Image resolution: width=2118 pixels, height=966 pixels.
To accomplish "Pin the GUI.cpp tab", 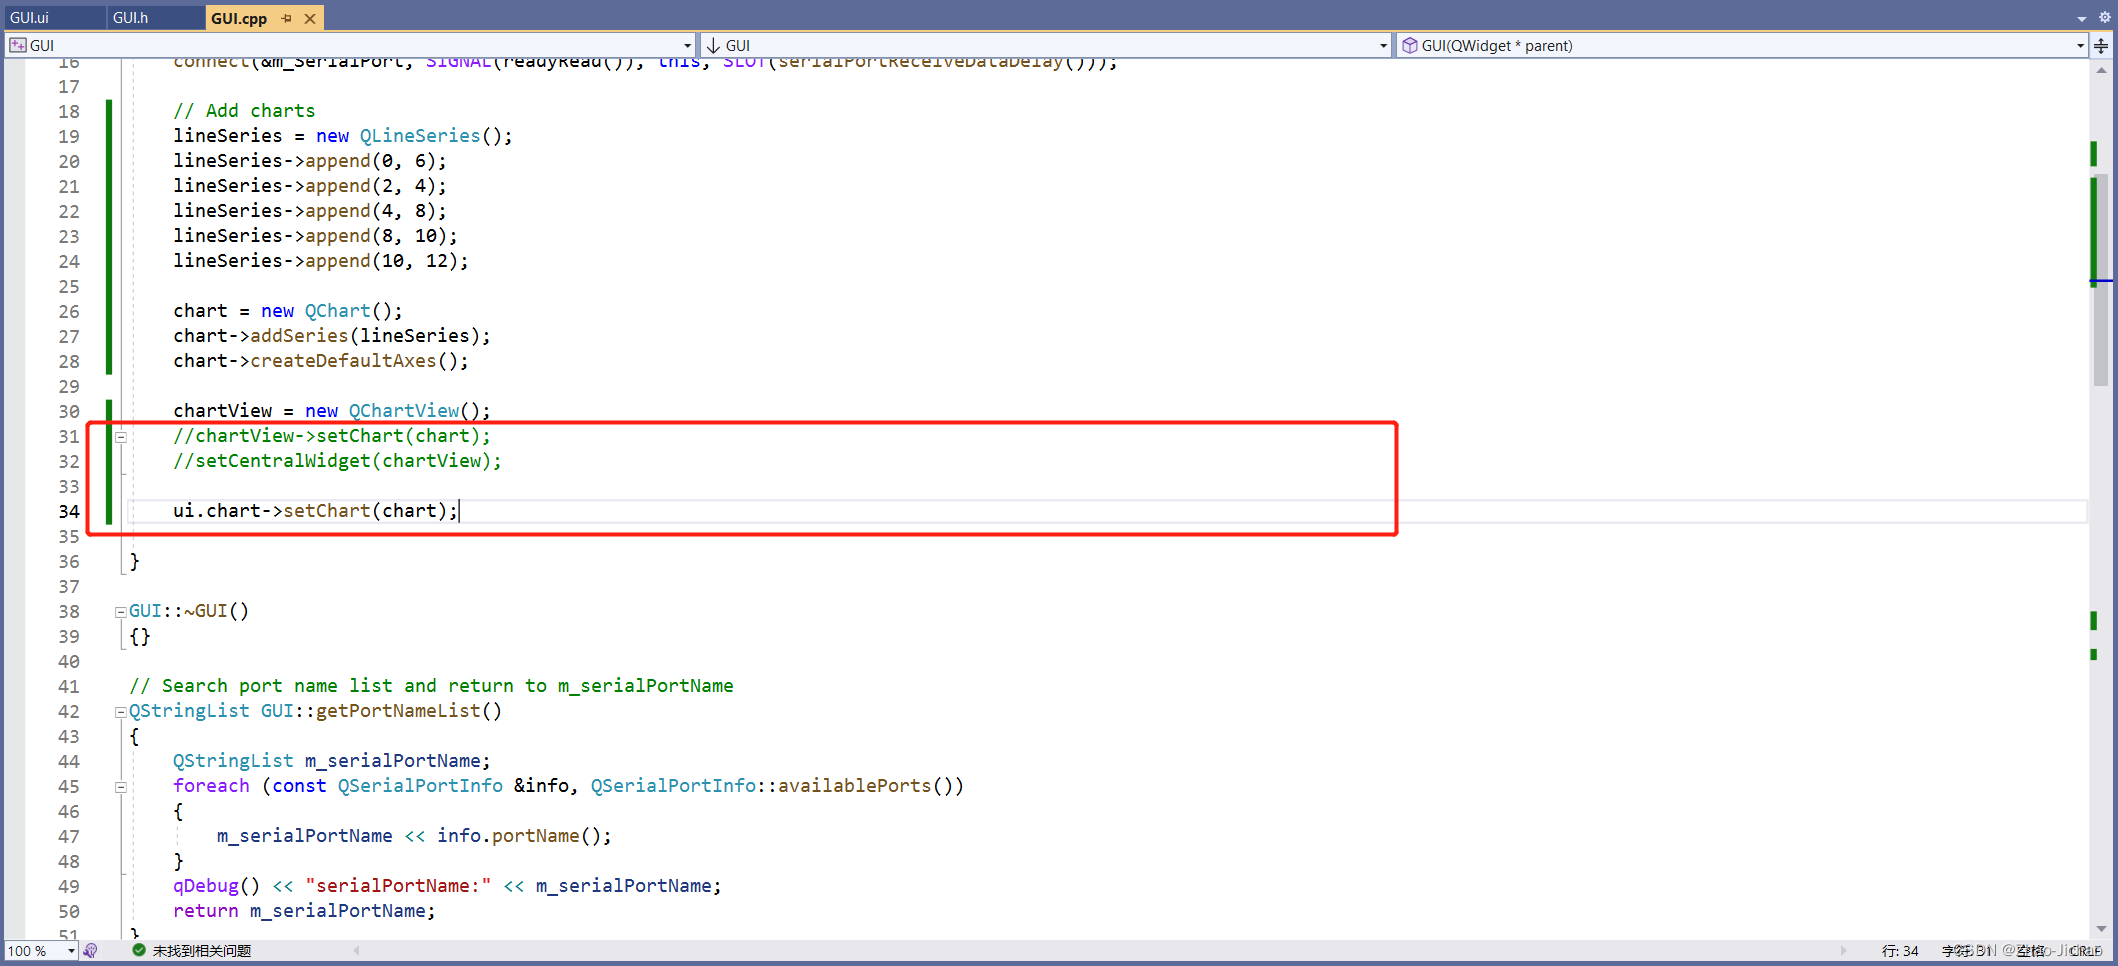I will pyautogui.click(x=287, y=18).
